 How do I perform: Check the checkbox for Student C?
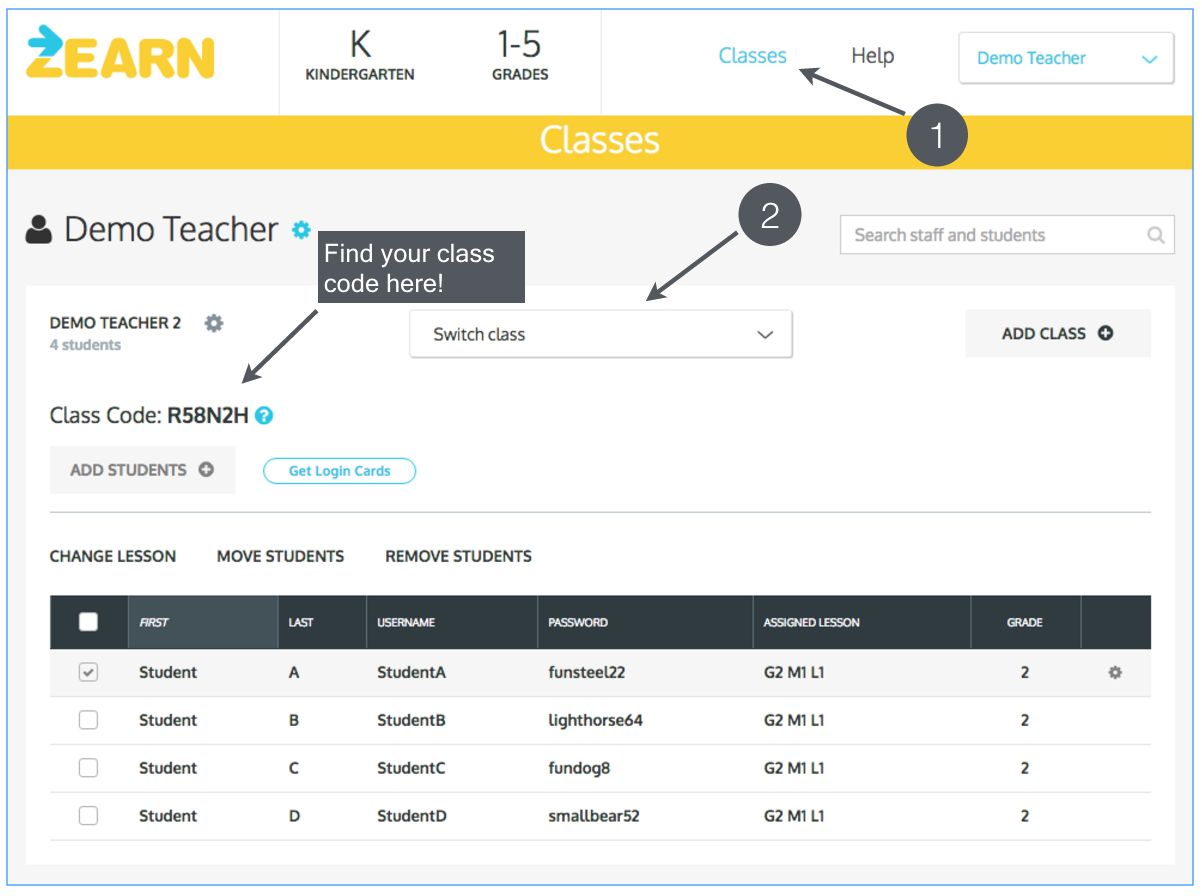click(88, 768)
